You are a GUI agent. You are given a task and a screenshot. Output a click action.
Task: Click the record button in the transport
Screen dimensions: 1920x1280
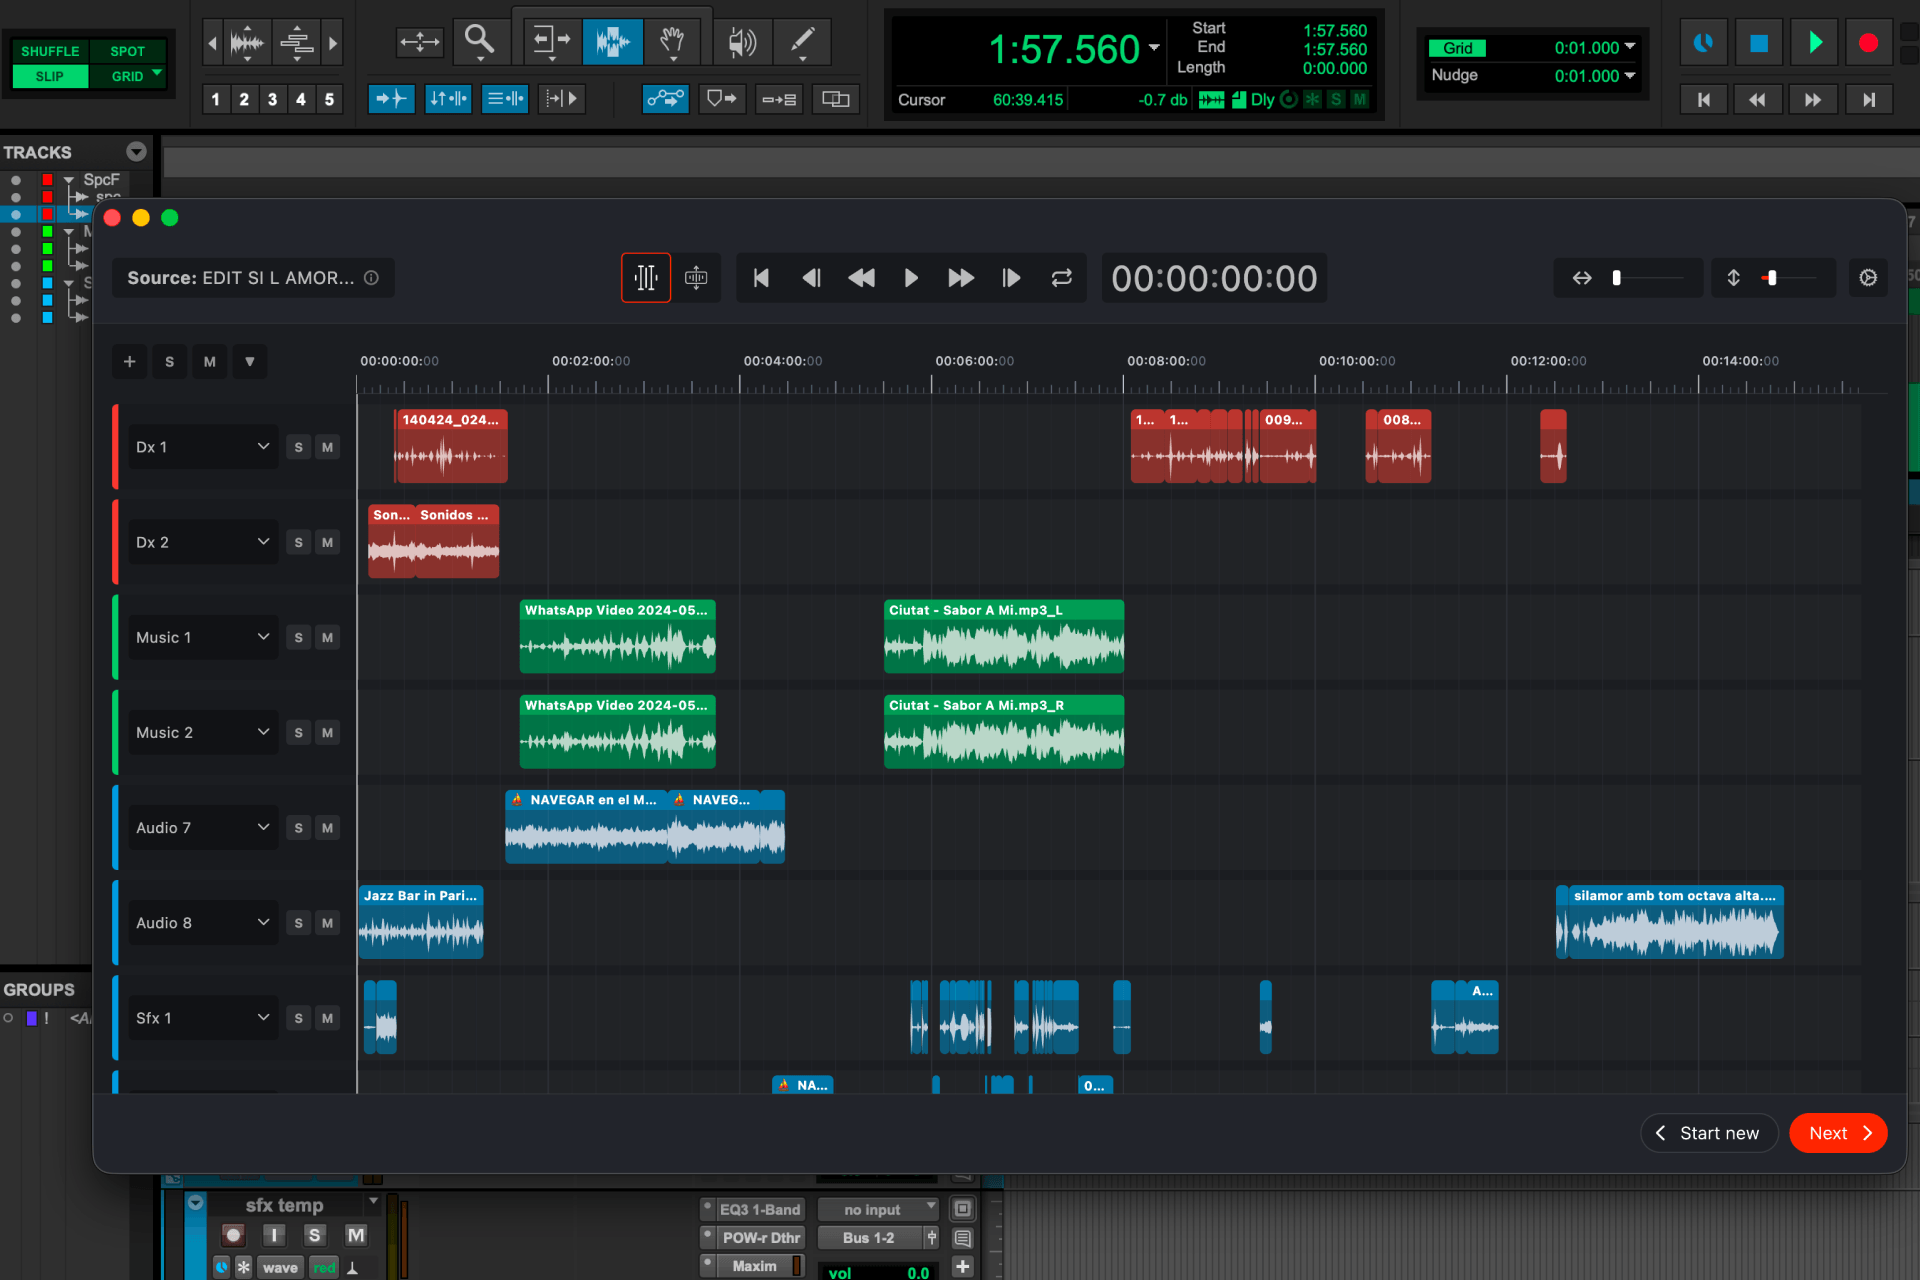click(1869, 42)
